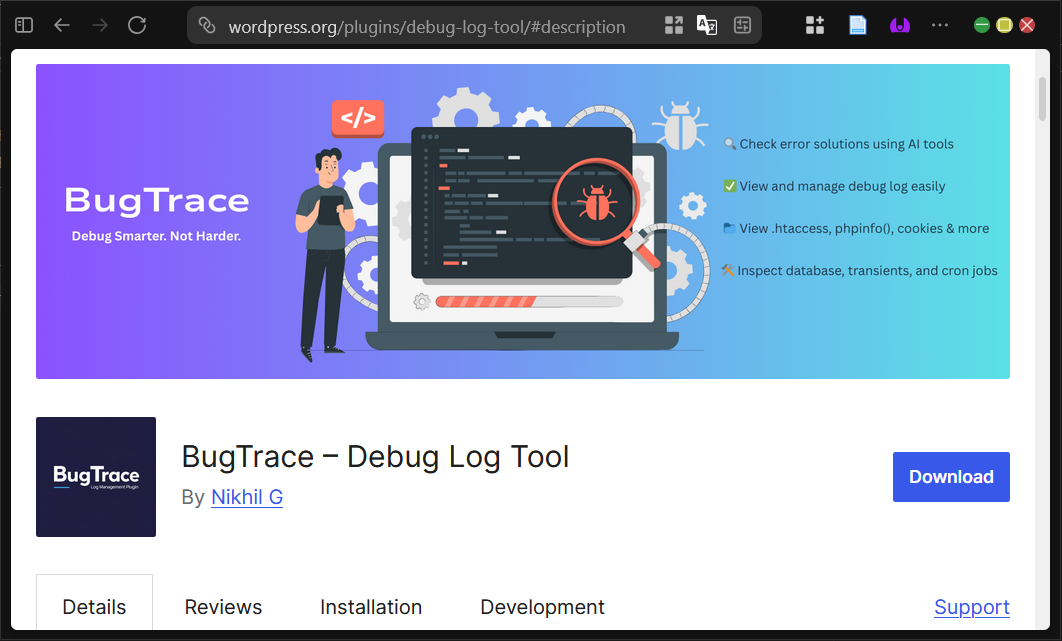
Task: Go back to the previous page
Action: [x=62, y=26]
